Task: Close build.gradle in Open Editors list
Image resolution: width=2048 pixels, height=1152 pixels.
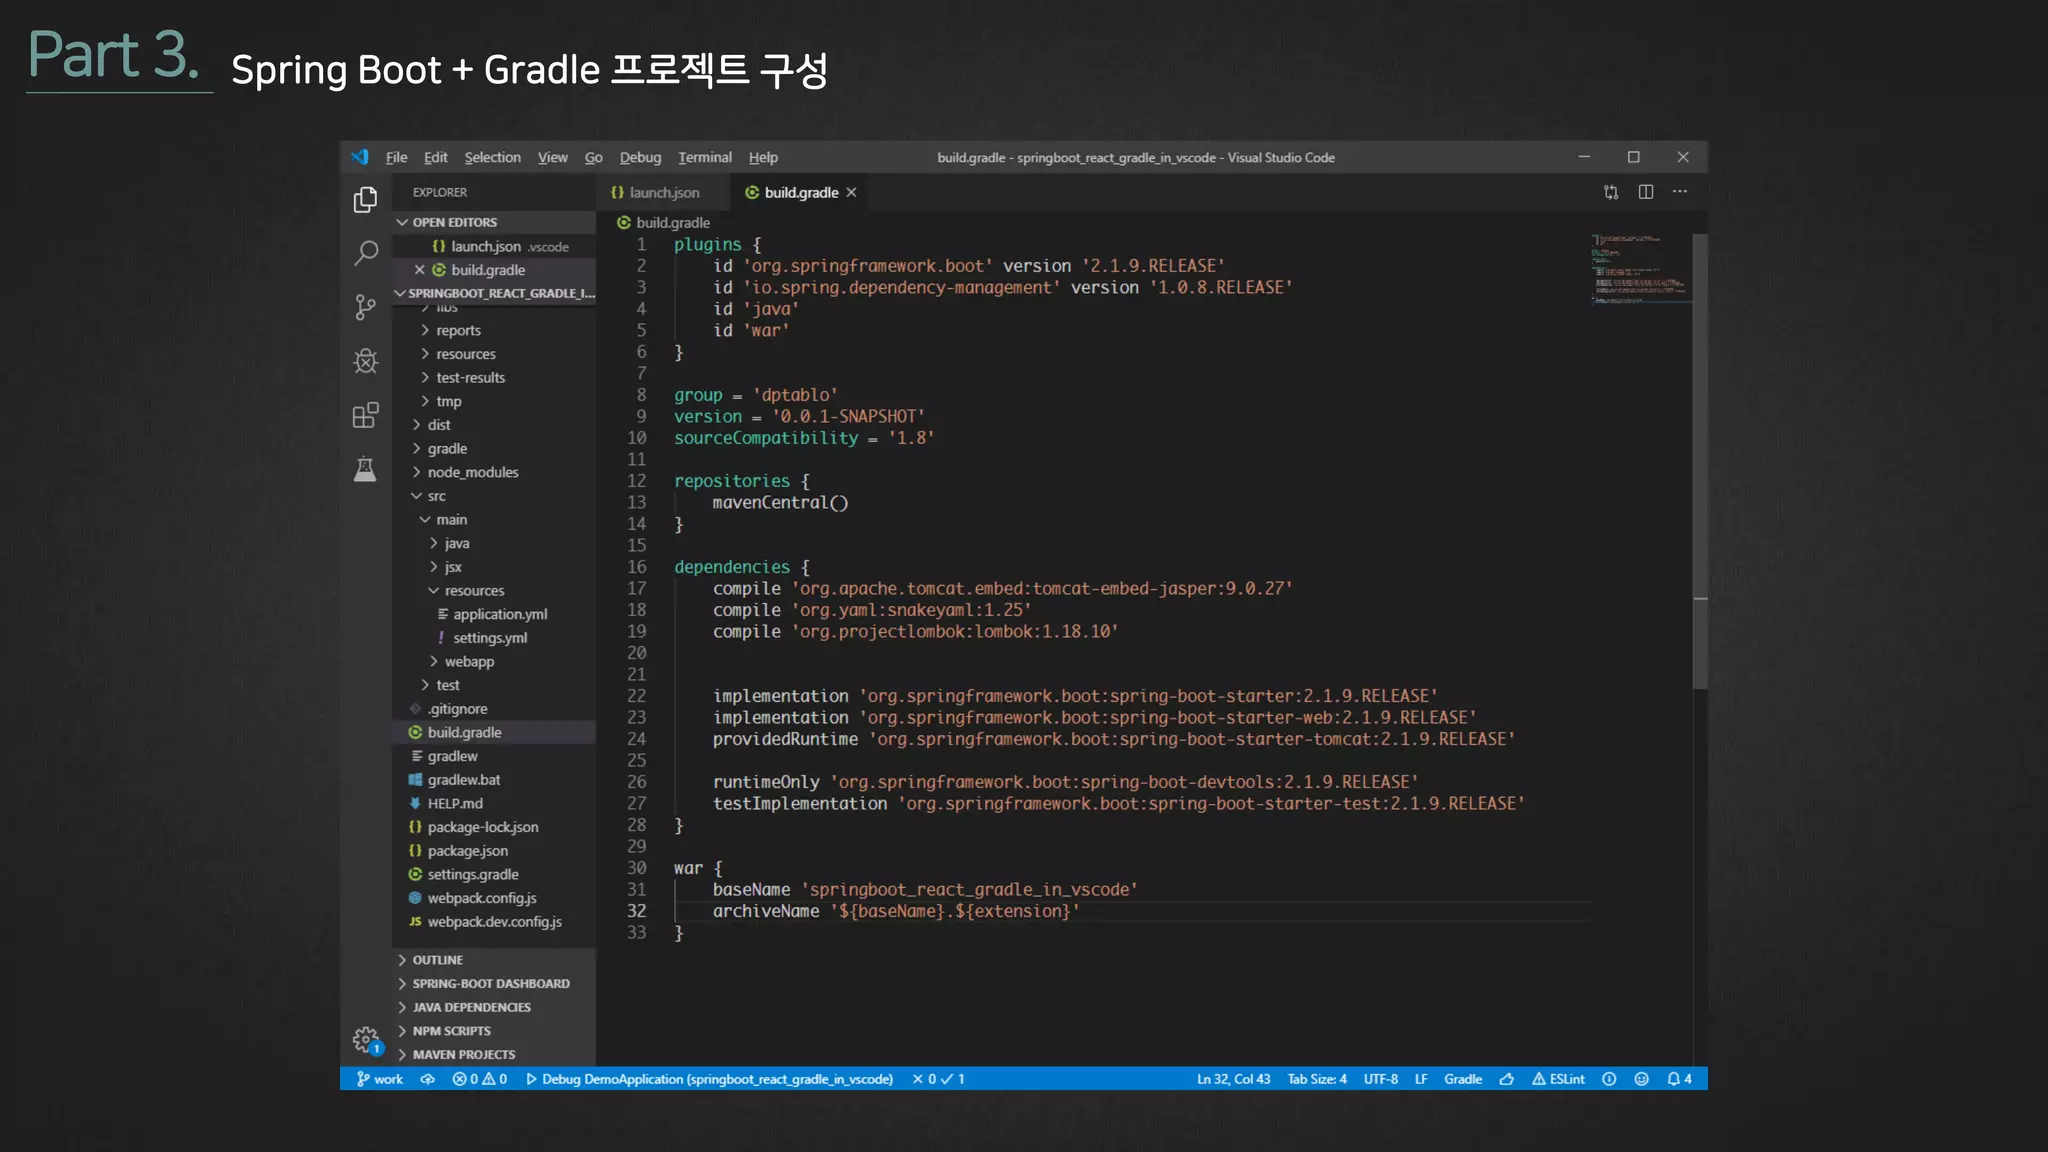Action: click(420, 270)
